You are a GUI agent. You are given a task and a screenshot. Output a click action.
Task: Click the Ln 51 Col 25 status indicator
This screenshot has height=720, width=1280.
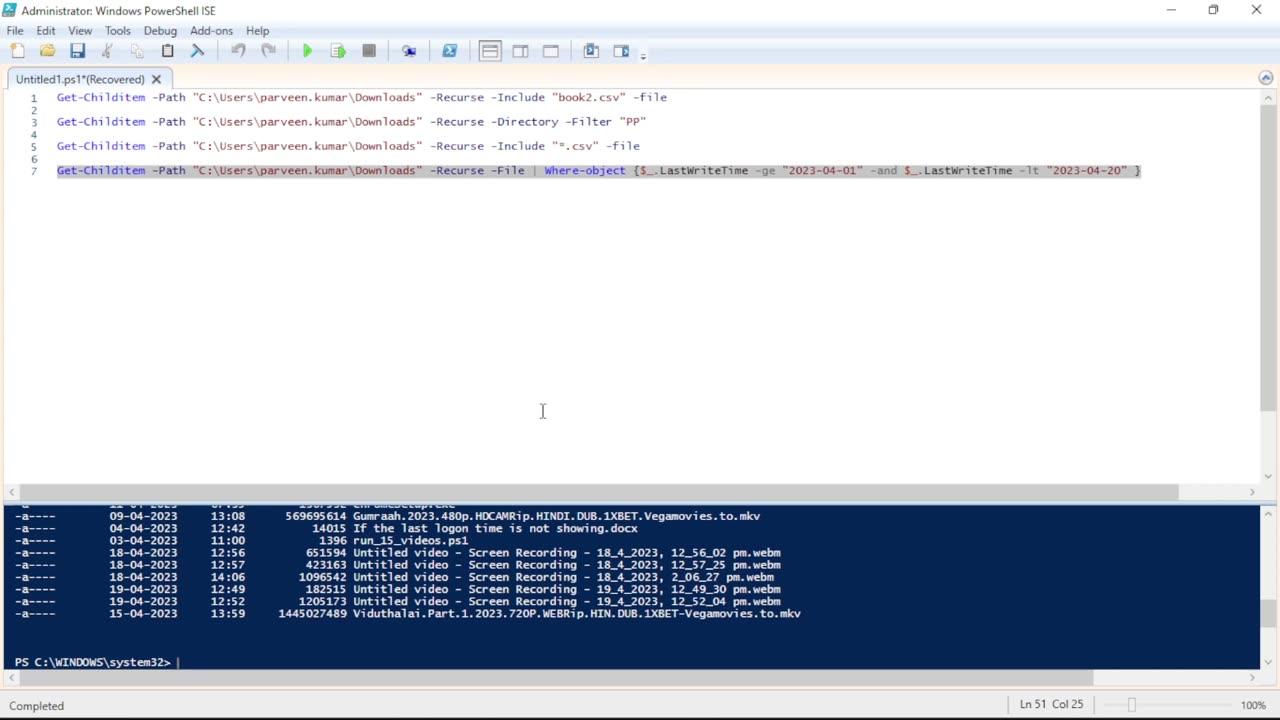(x=1051, y=705)
